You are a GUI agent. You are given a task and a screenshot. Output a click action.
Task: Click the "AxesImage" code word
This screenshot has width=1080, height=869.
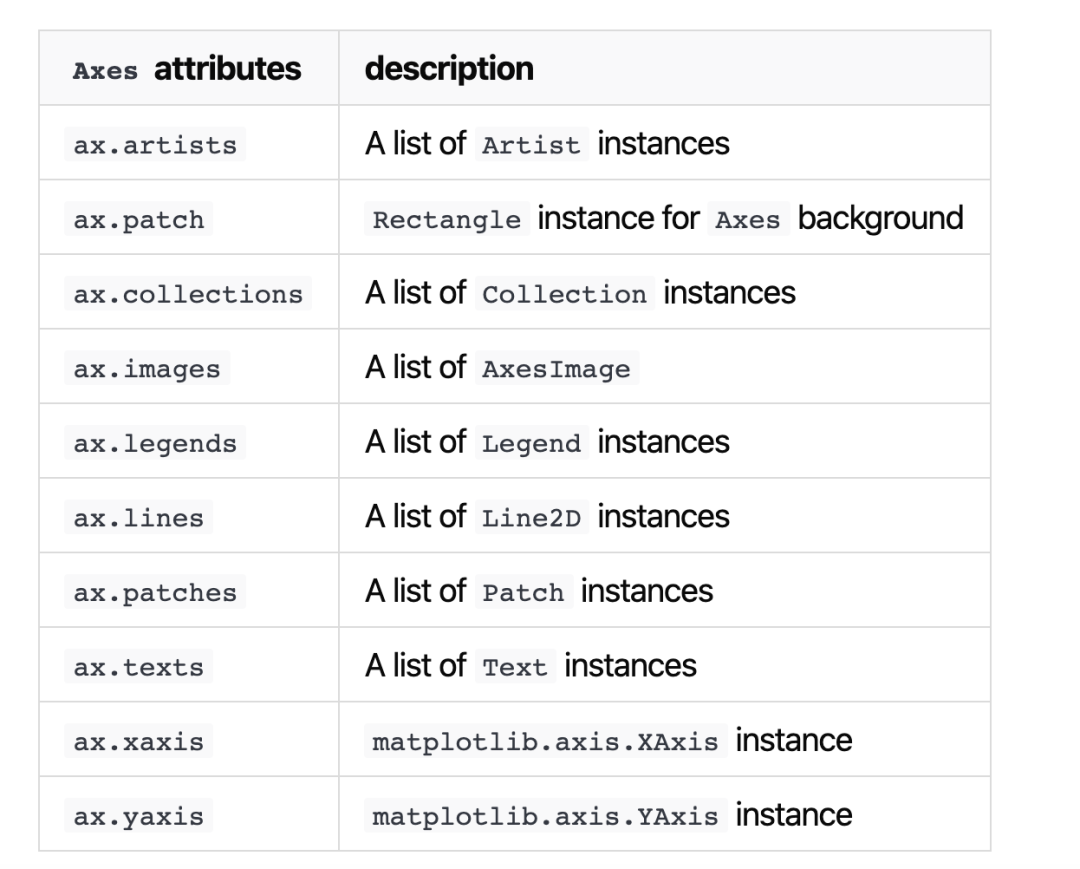coord(556,369)
